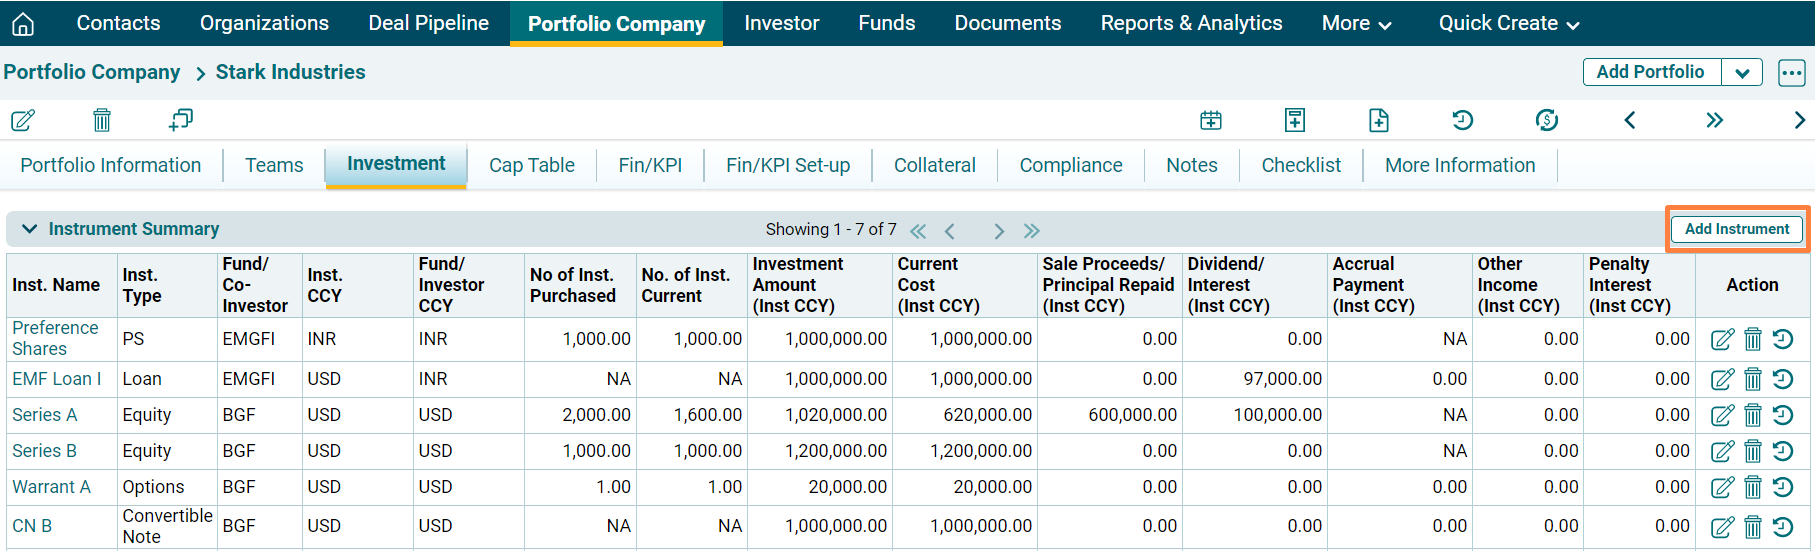Go to the last page of results

click(x=1032, y=231)
